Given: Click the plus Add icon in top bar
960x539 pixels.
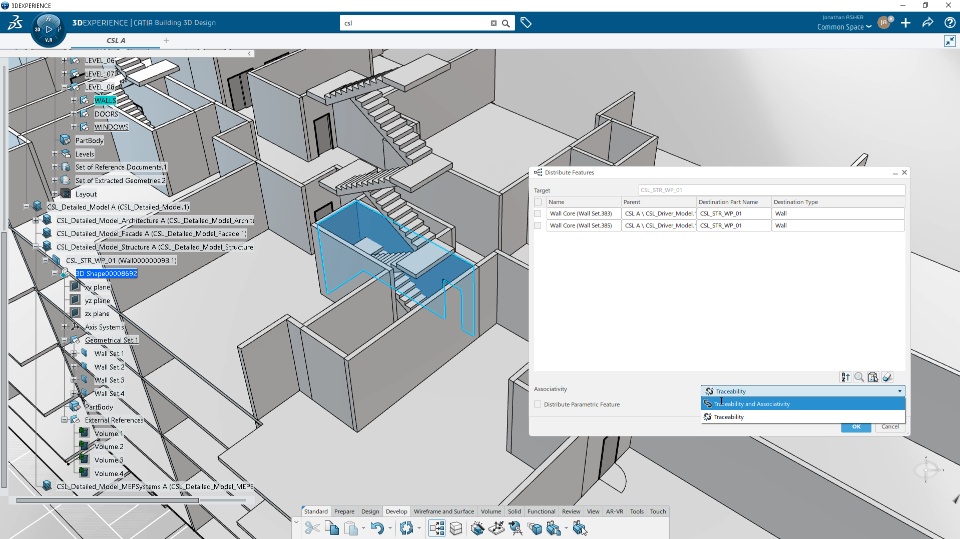Looking at the screenshot, I should (906, 23).
